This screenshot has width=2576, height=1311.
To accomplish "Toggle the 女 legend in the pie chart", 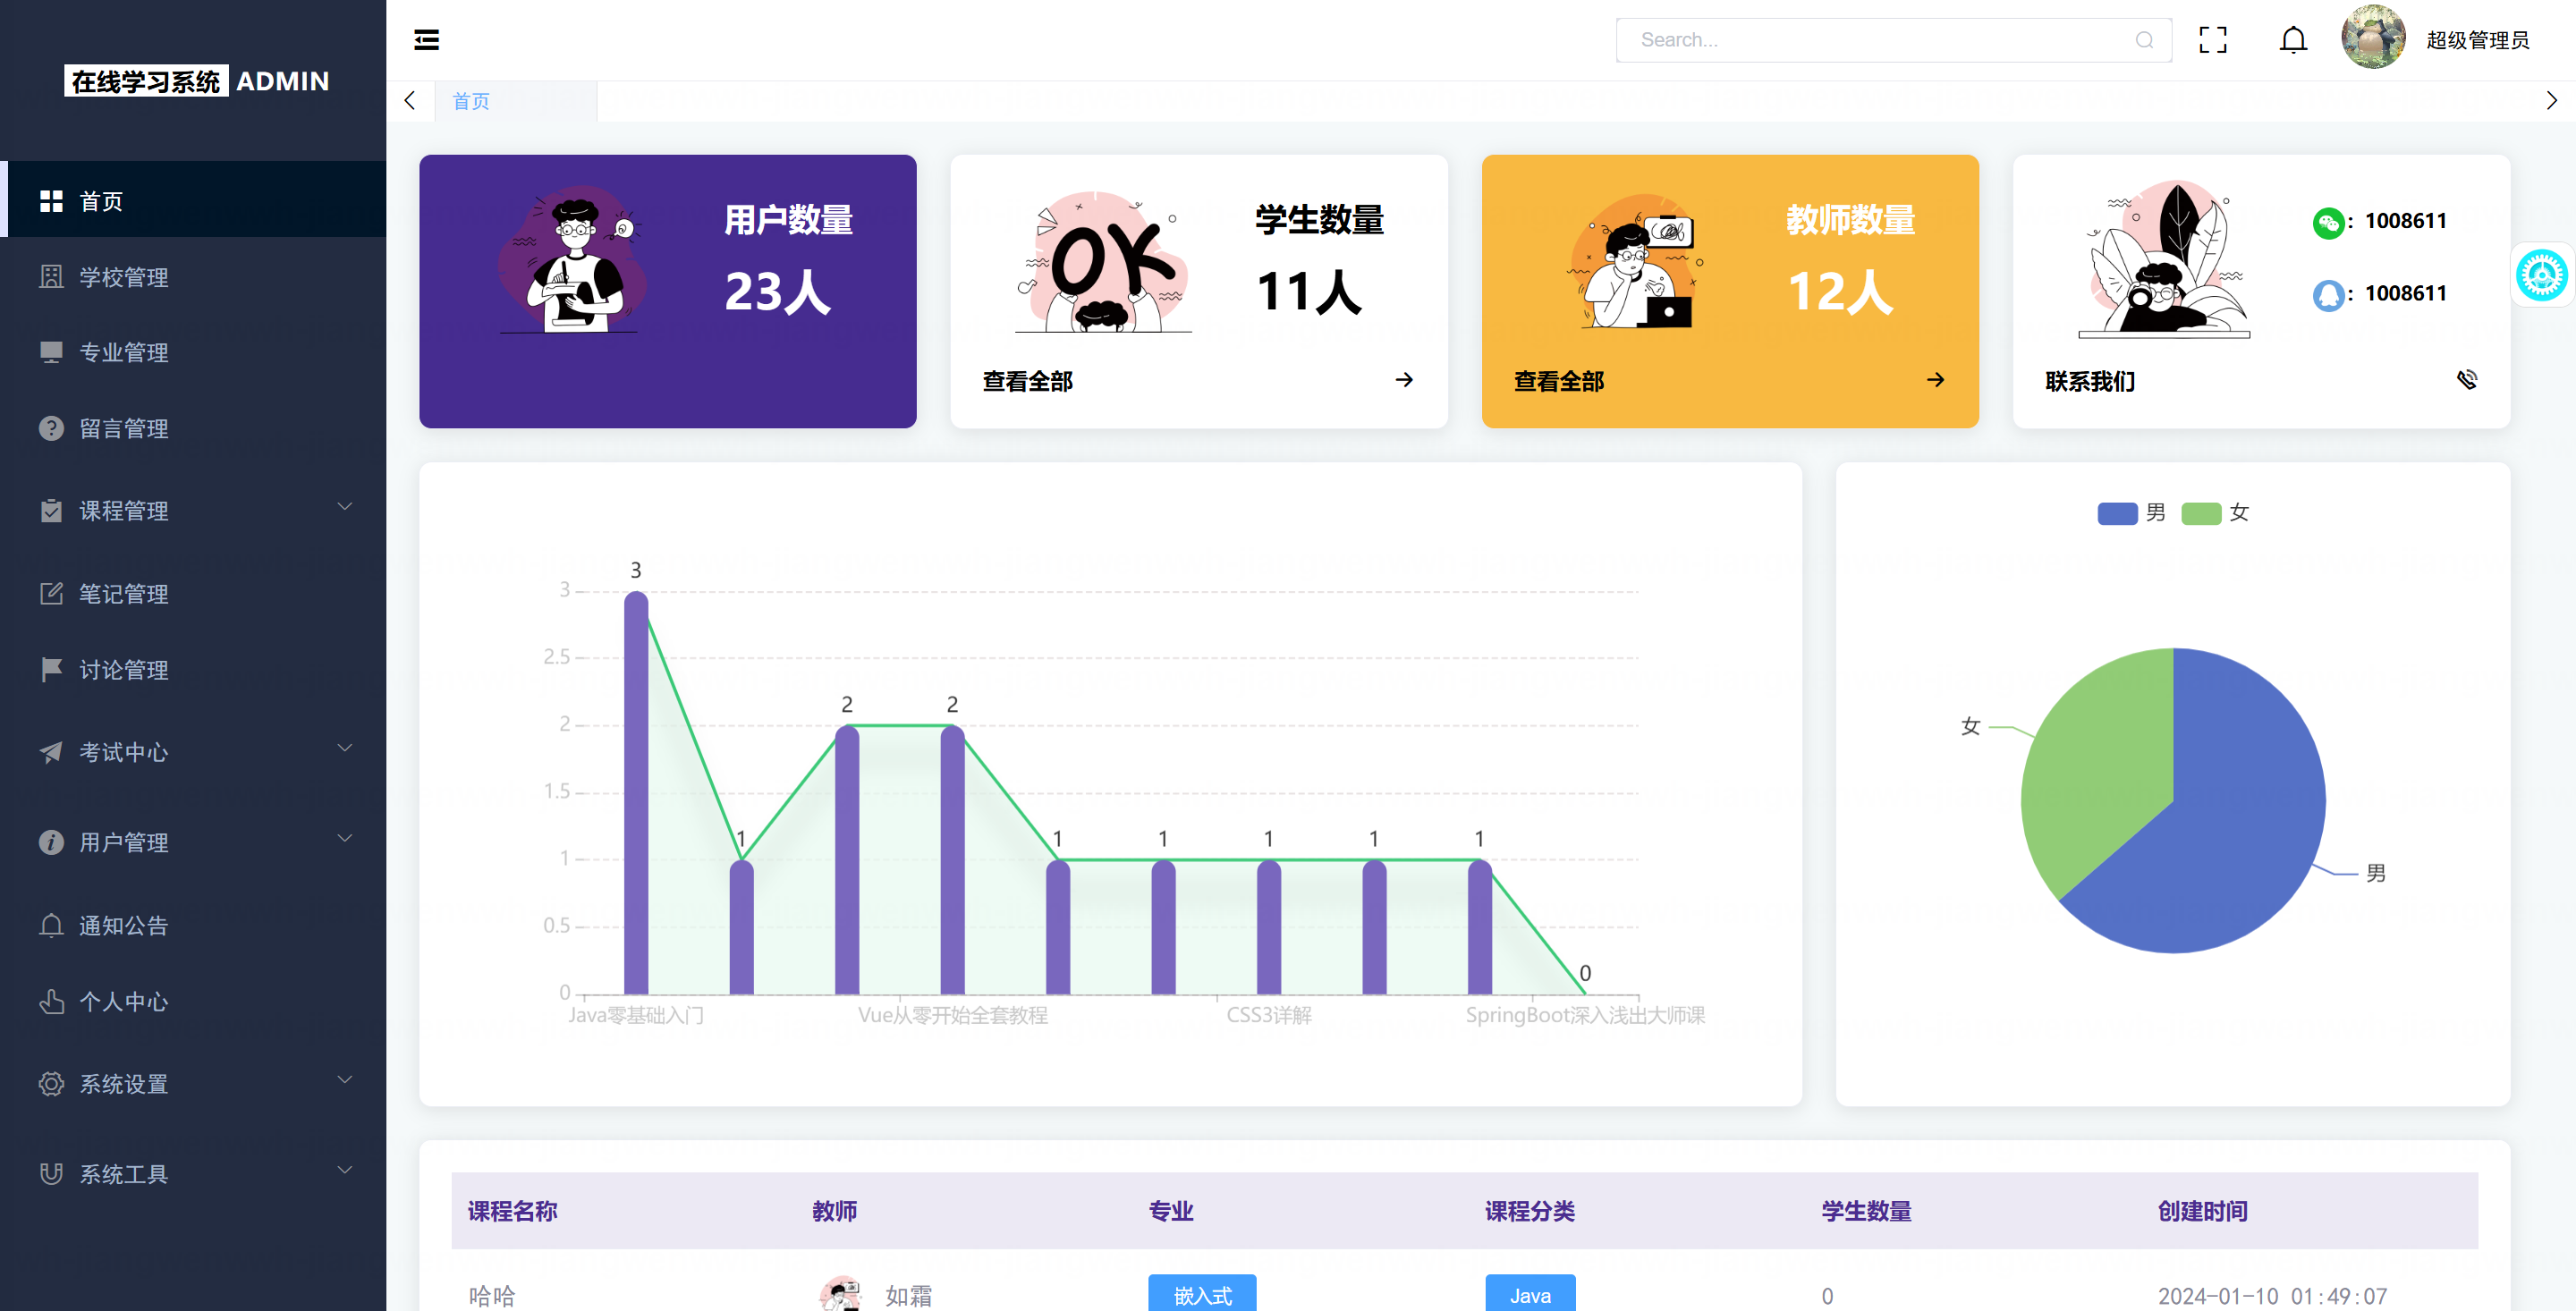I will (2201, 513).
